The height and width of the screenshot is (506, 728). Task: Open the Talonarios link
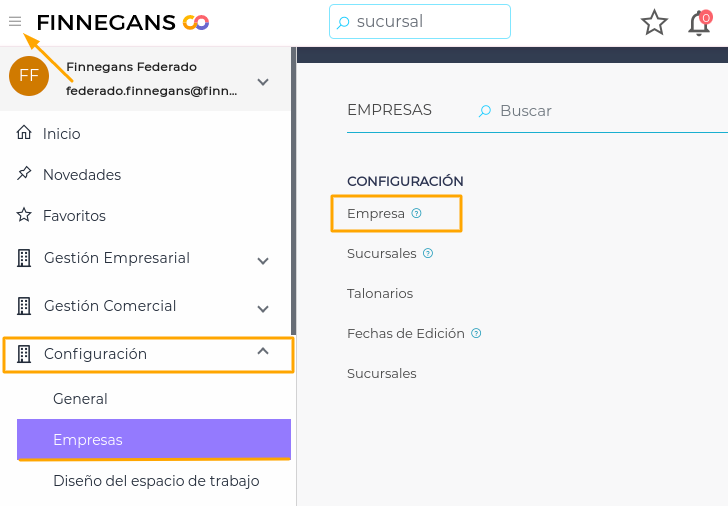point(380,293)
